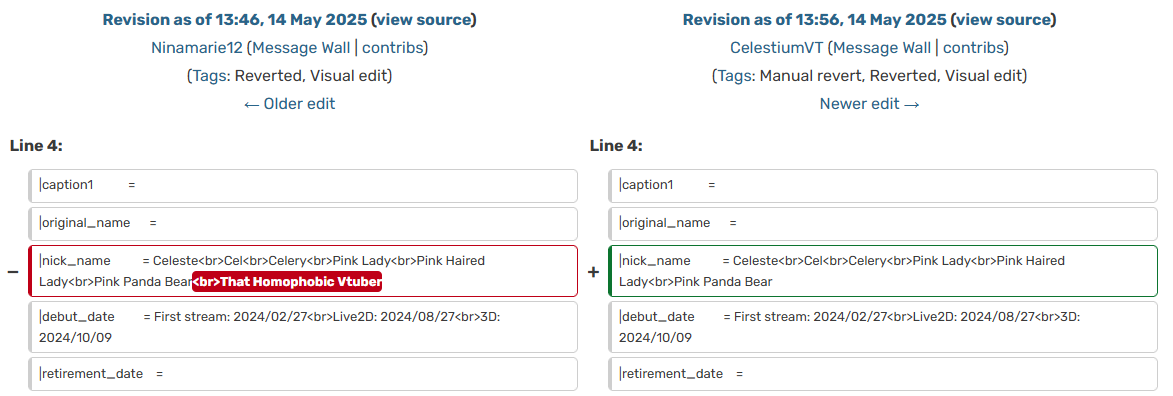View Ninamarie12's contribs

tap(393, 48)
